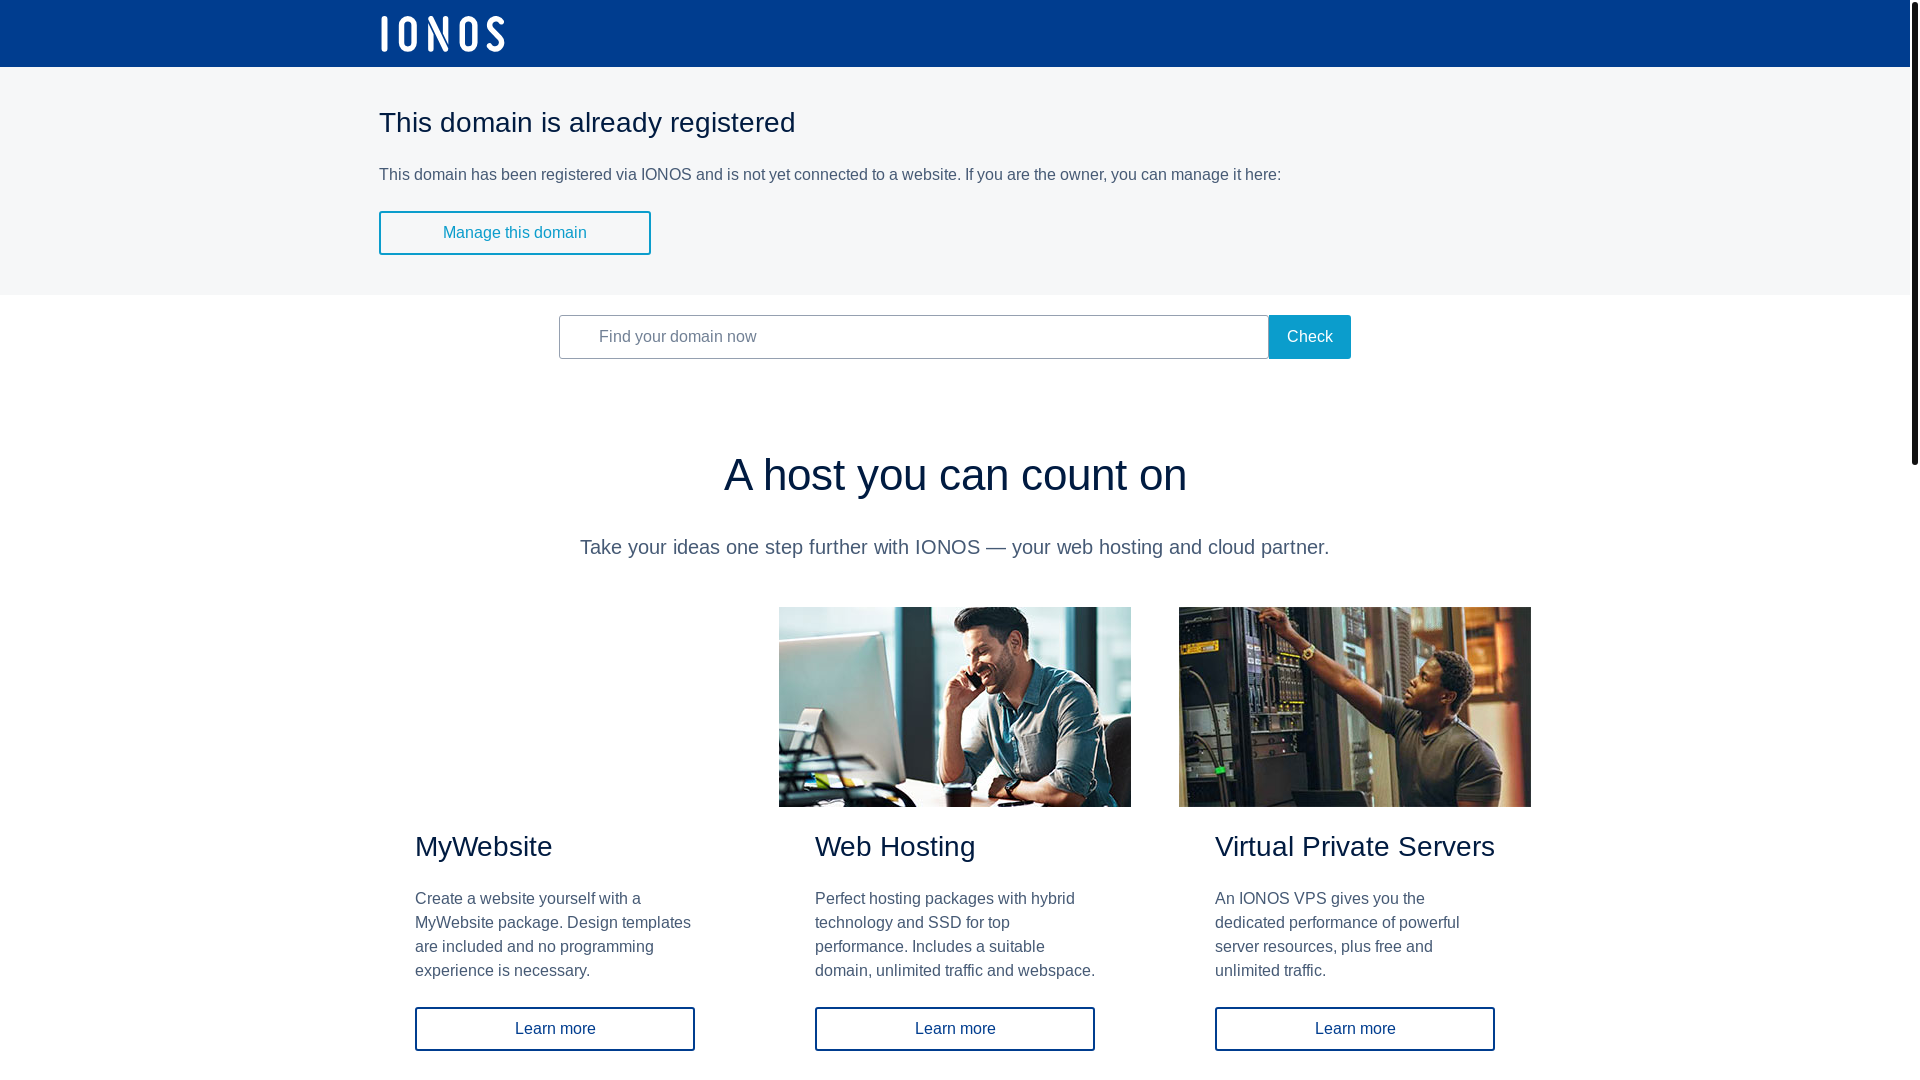The width and height of the screenshot is (1920, 1080).
Task: Click the 'registered via IONOS' notice text
Action: click(829, 175)
